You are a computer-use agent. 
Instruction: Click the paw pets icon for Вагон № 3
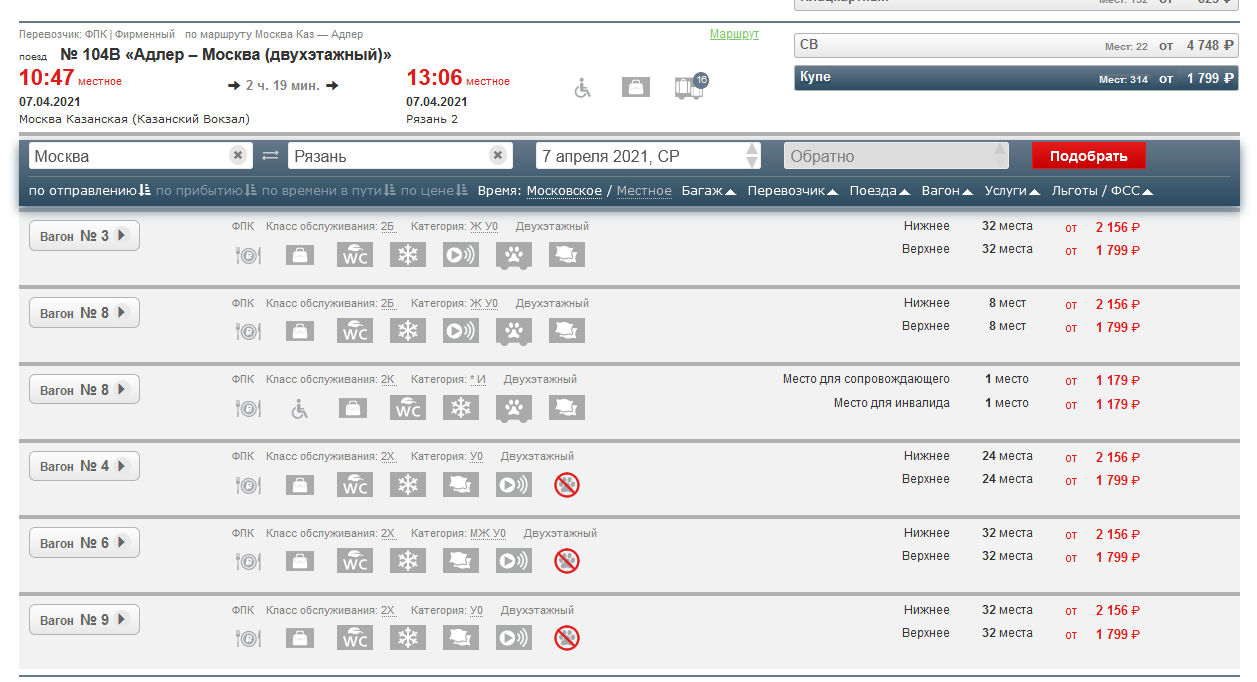[x=513, y=255]
